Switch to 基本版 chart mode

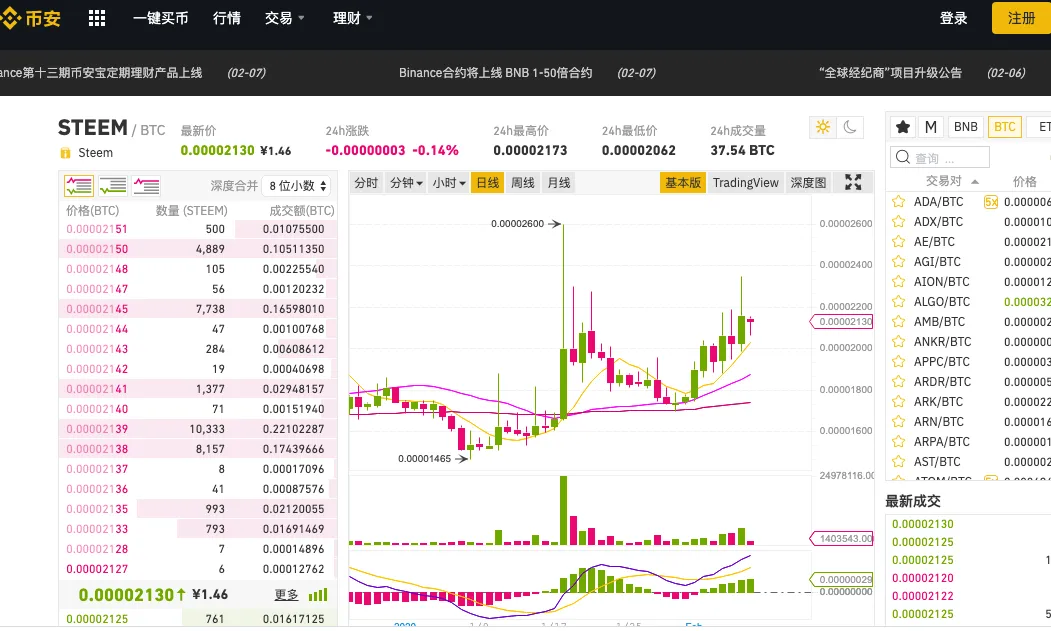pyautogui.click(x=683, y=182)
